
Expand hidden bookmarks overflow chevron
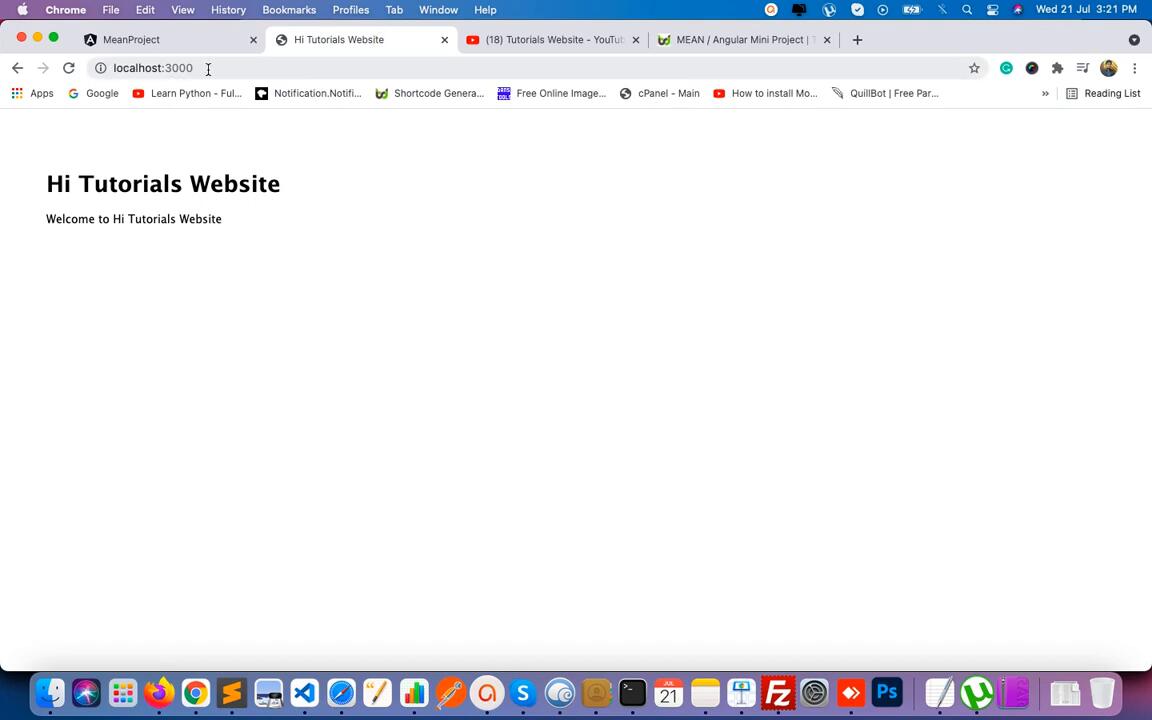point(1045,93)
